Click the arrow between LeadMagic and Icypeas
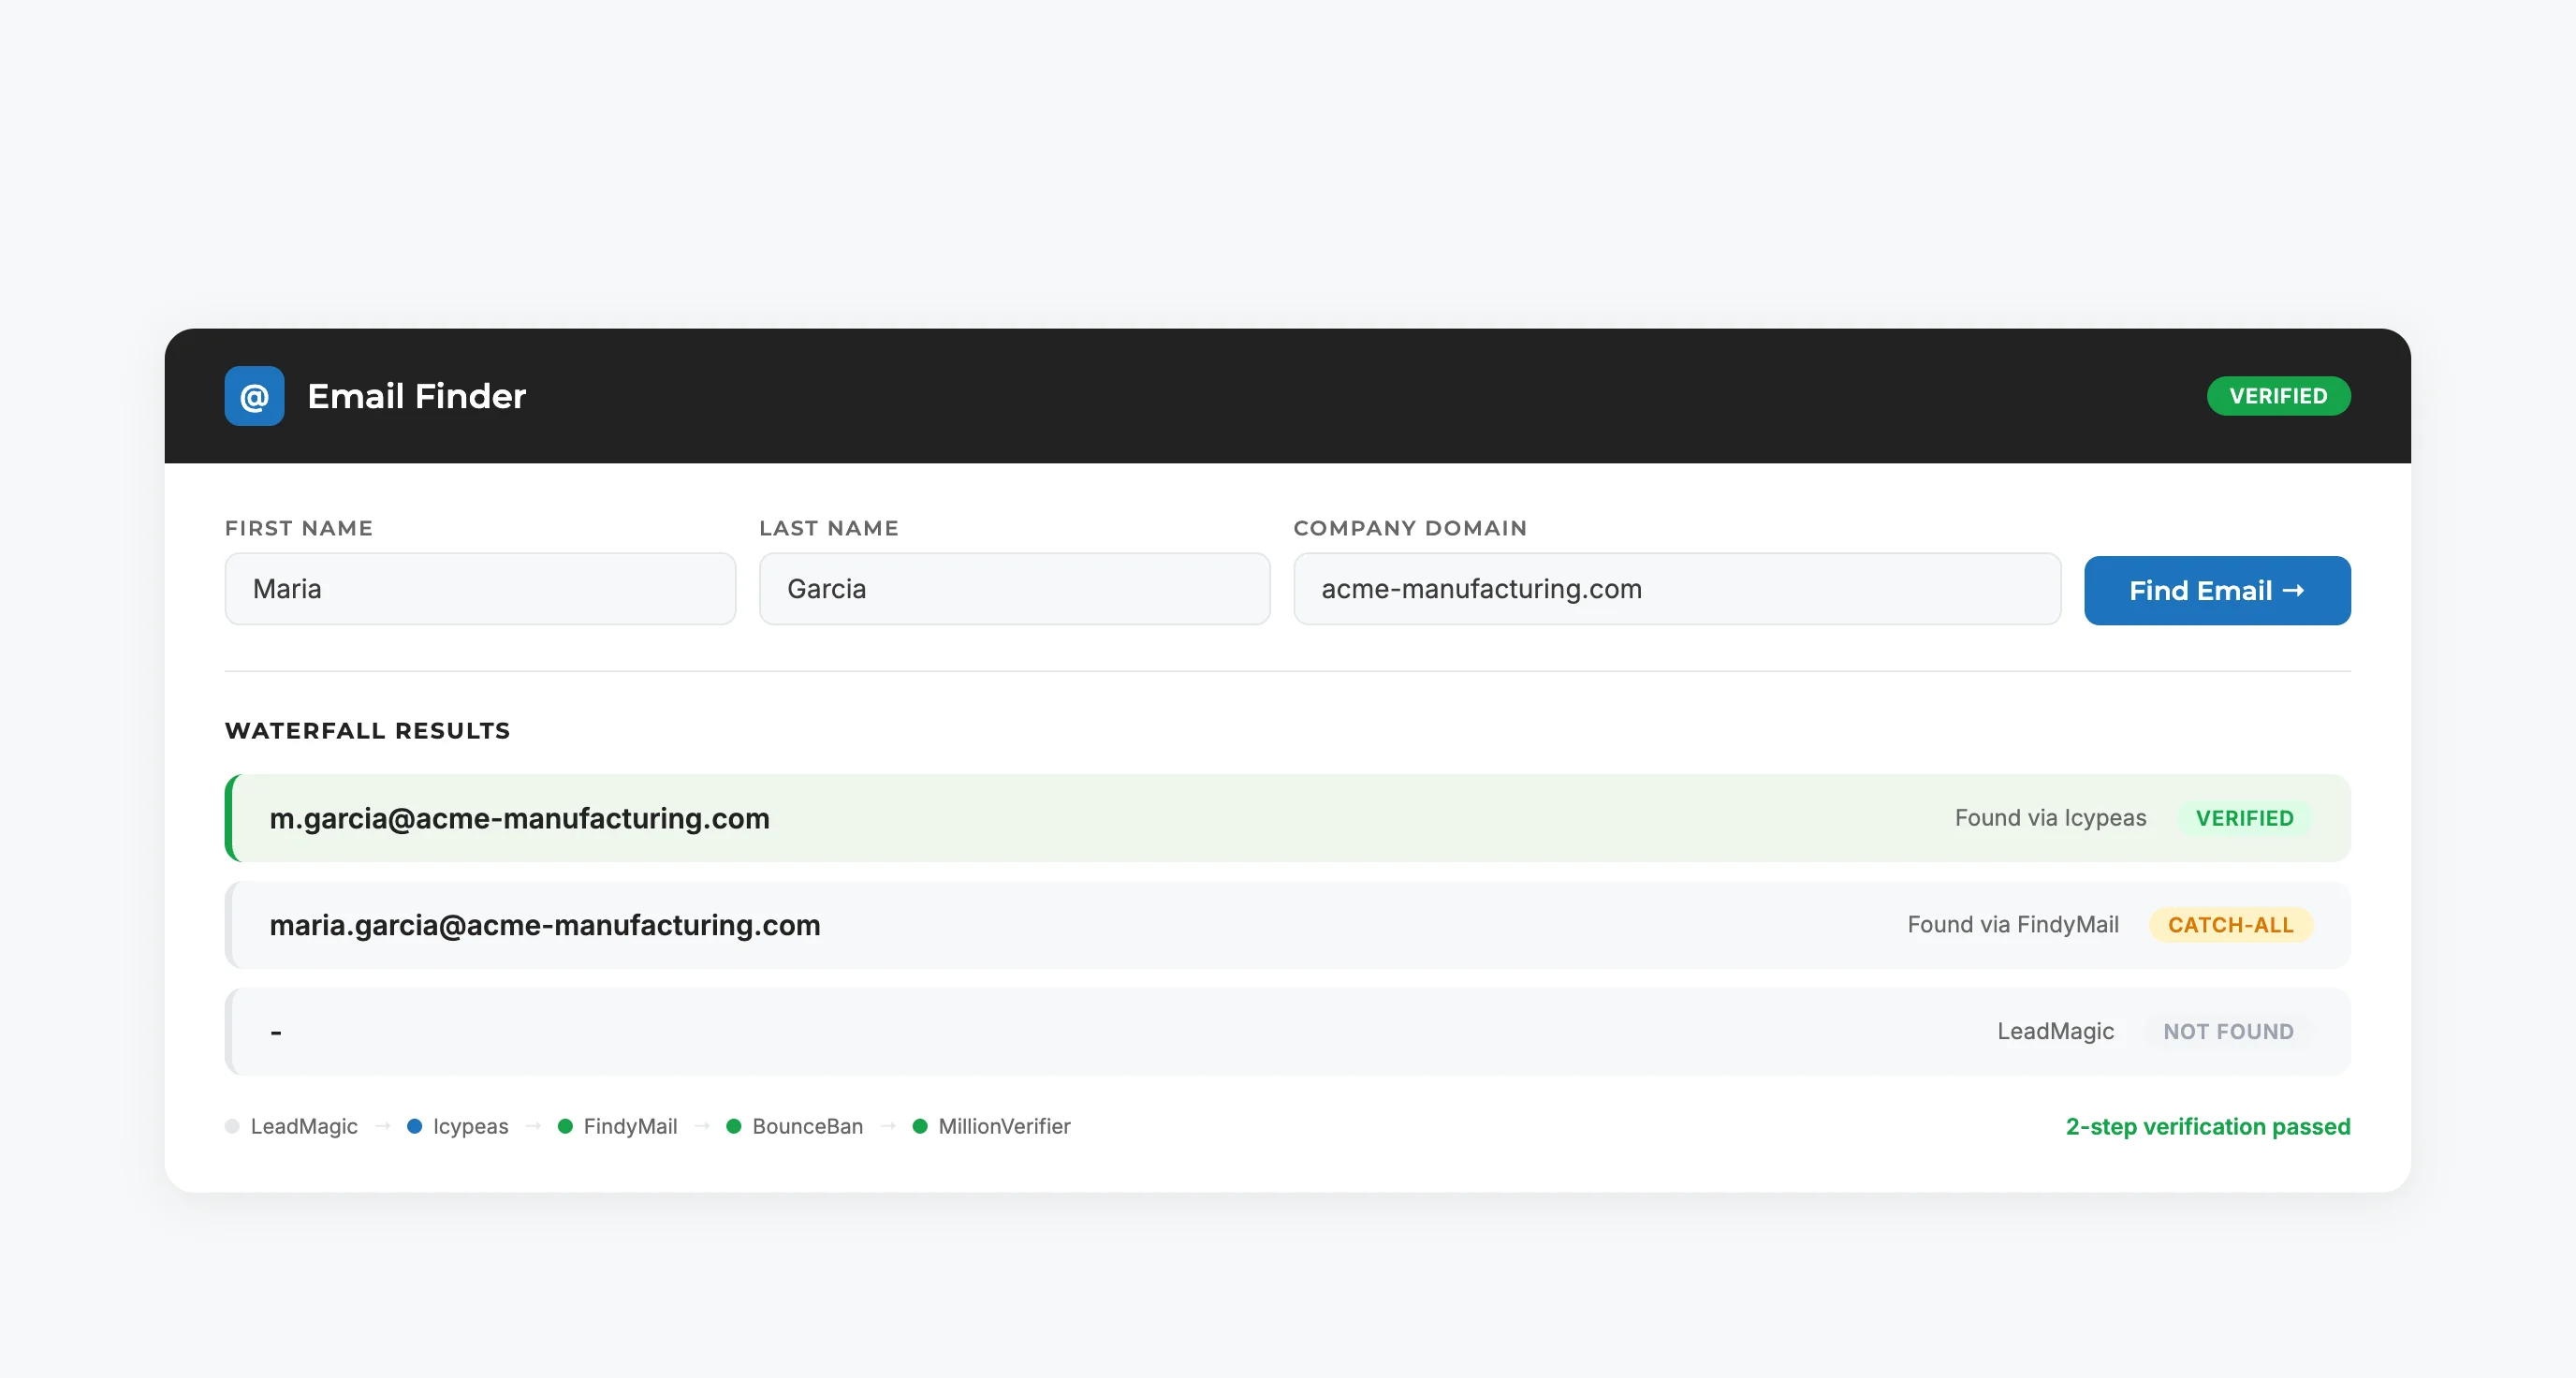This screenshot has height=1378, width=2576. click(x=382, y=1126)
